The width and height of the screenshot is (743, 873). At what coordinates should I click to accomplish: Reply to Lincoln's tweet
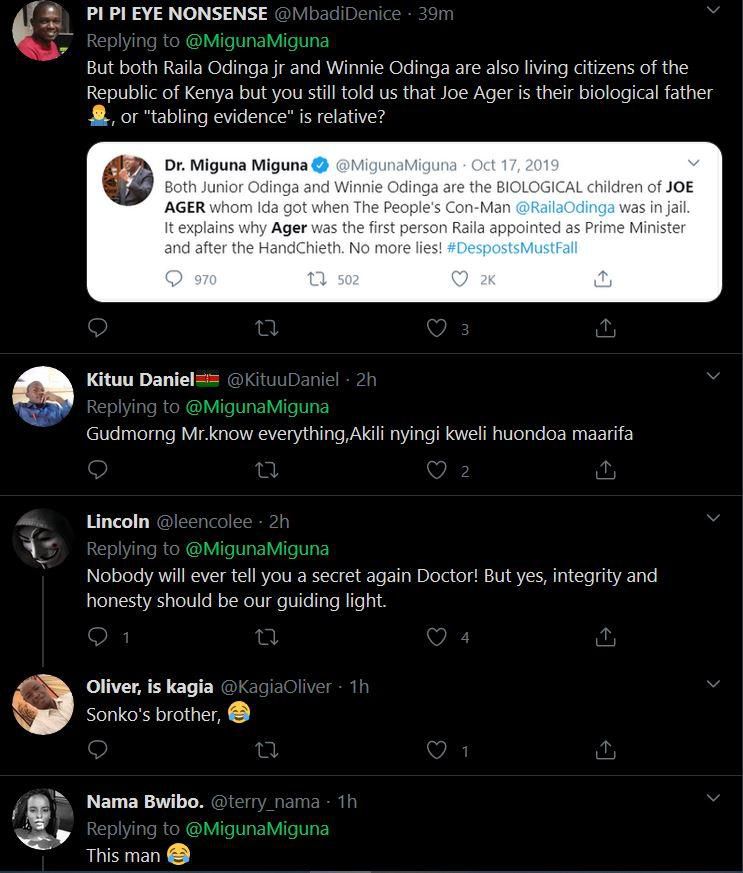click(x=98, y=636)
